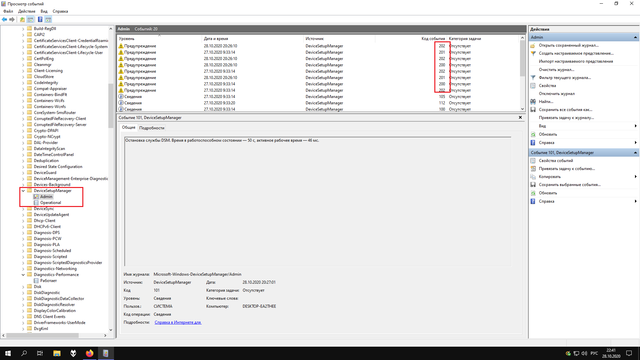Collapse the Diagnostics-Performance tree node

tap(23, 275)
